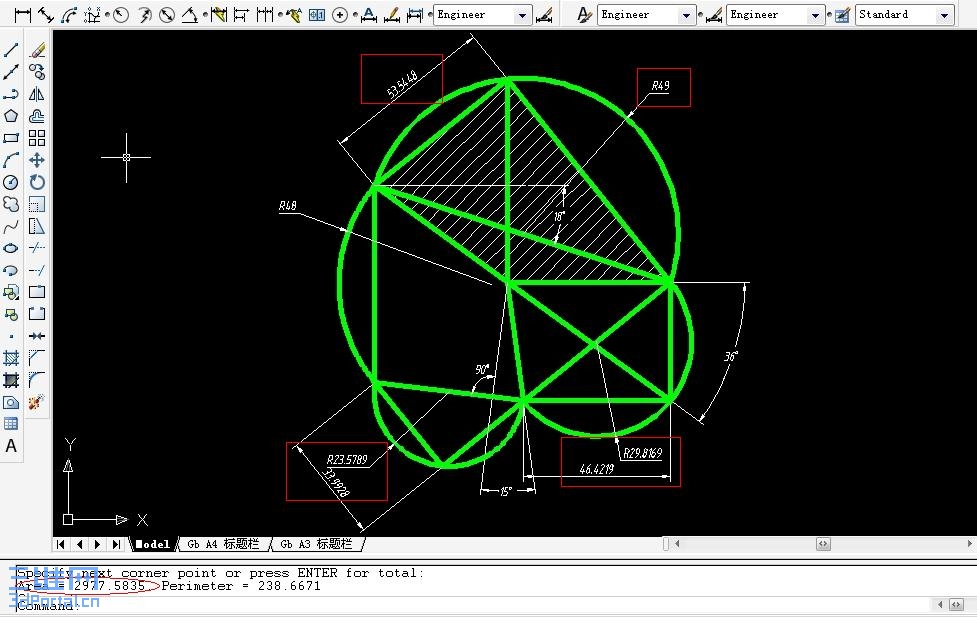The height and width of the screenshot is (617, 977).
Task: Select the Dimension Text Edit tool
Action: tap(392, 15)
